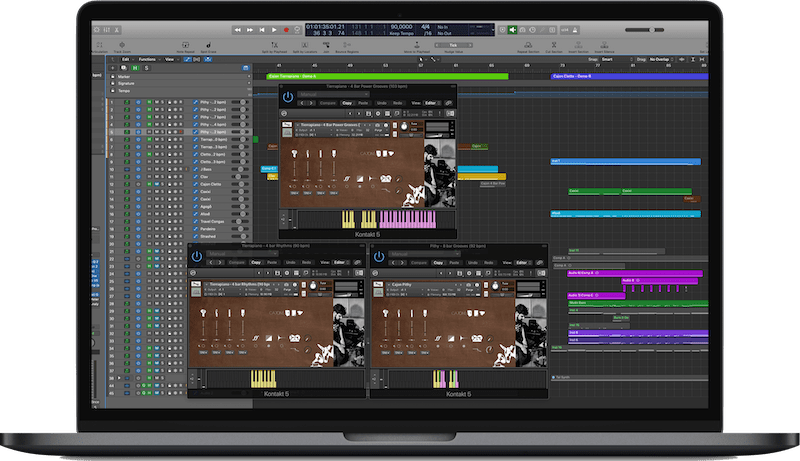
Task: Click Copy in the top plugin window
Action: tap(347, 103)
